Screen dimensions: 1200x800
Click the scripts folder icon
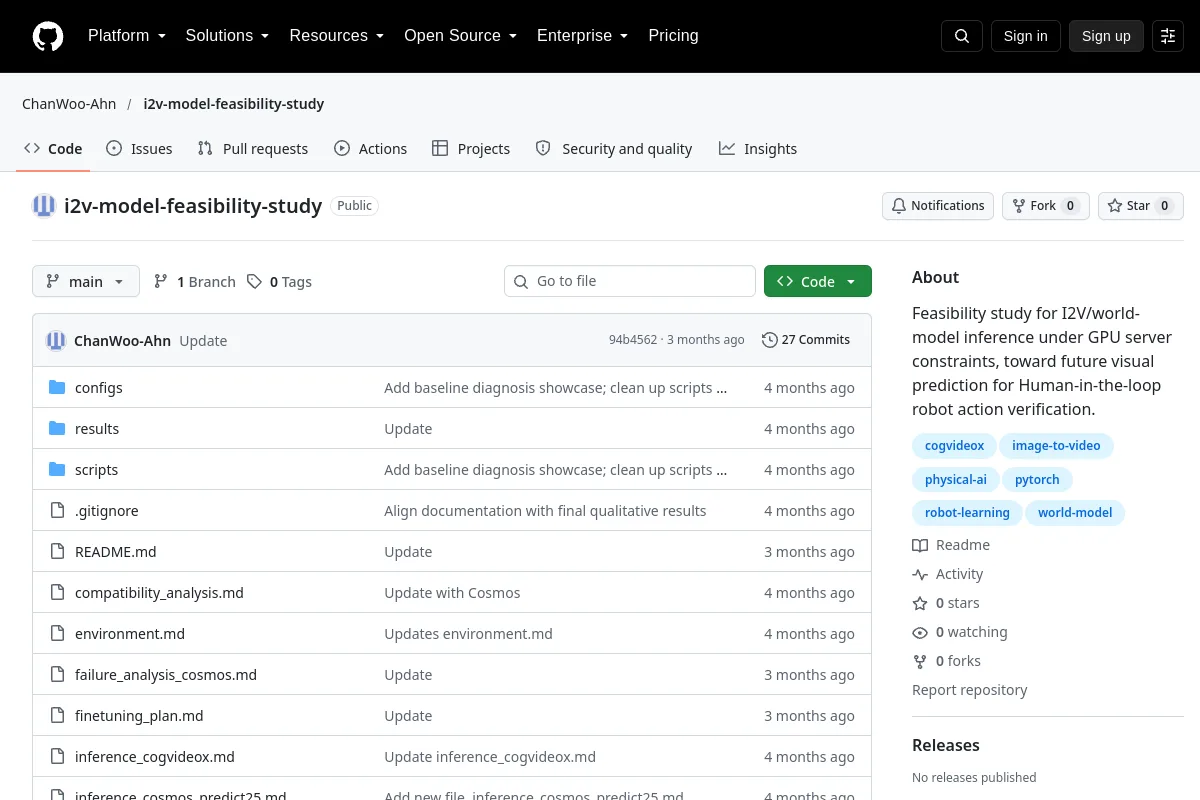(x=57, y=470)
